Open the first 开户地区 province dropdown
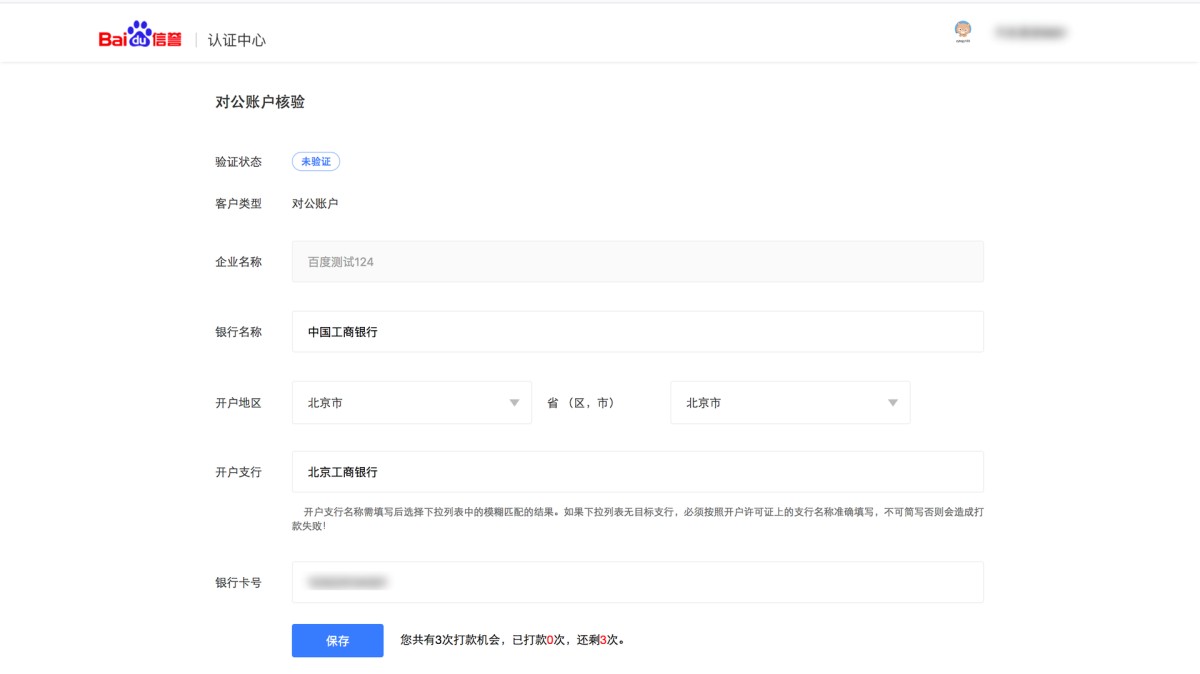The image size is (1200, 674). click(411, 403)
